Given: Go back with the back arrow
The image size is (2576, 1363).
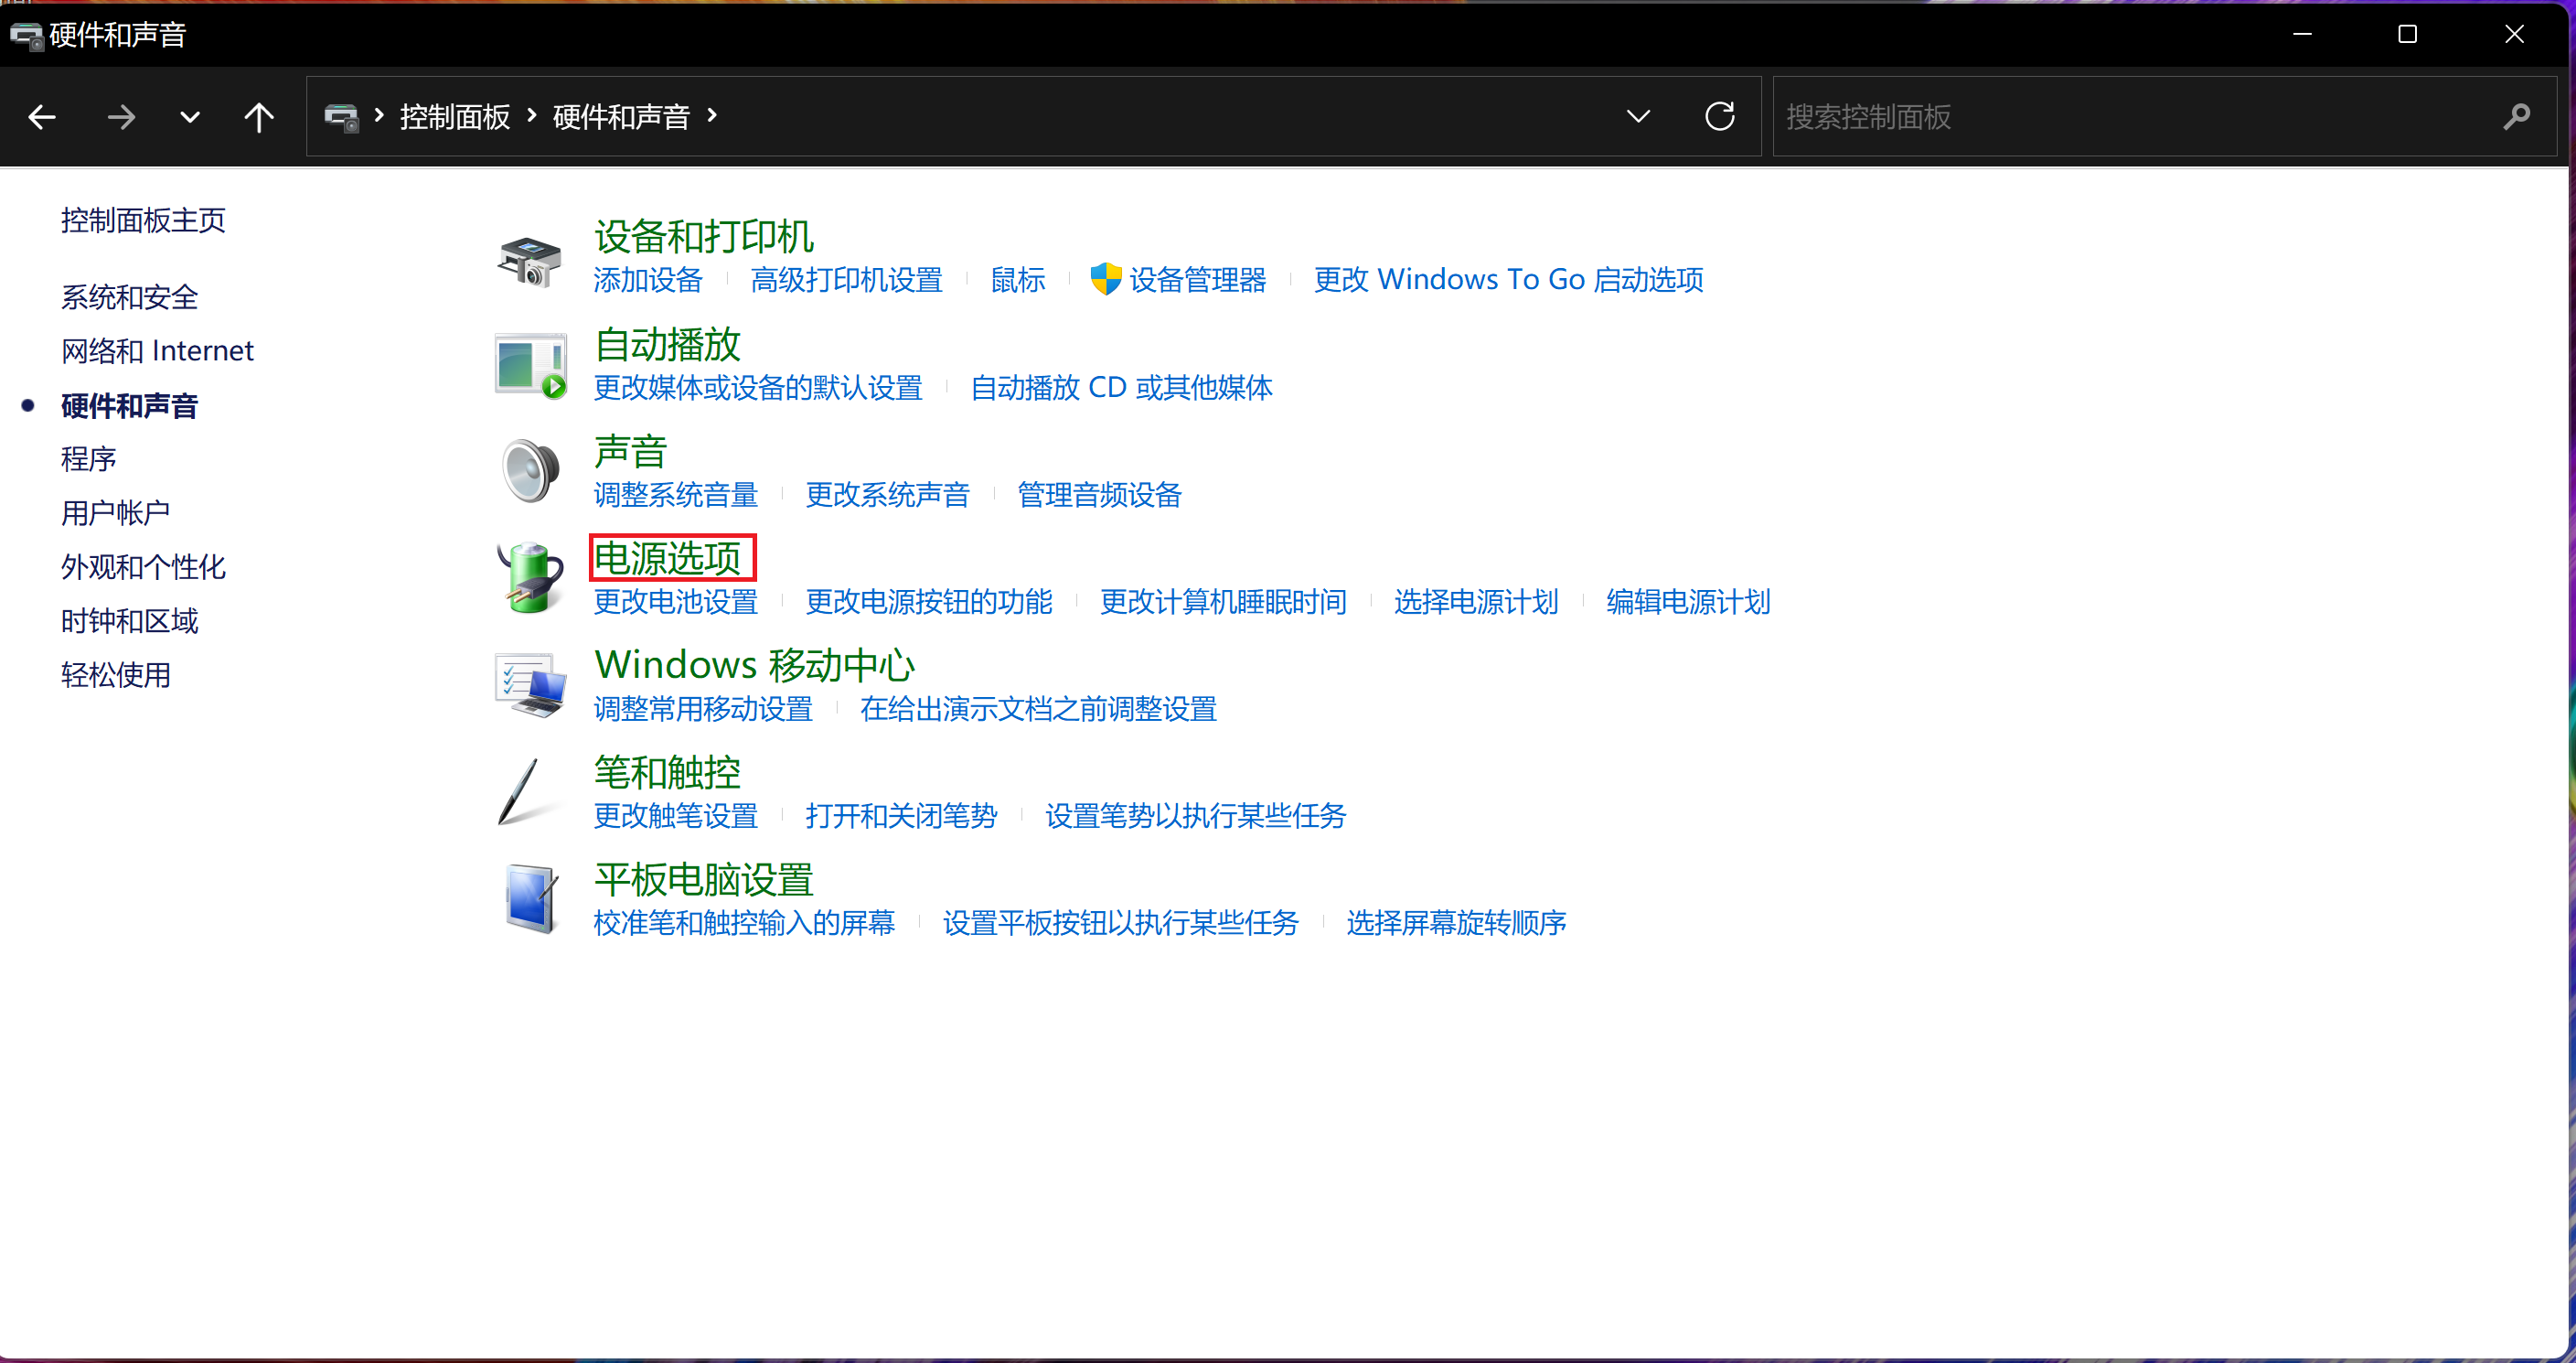Looking at the screenshot, I should point(42,117).
